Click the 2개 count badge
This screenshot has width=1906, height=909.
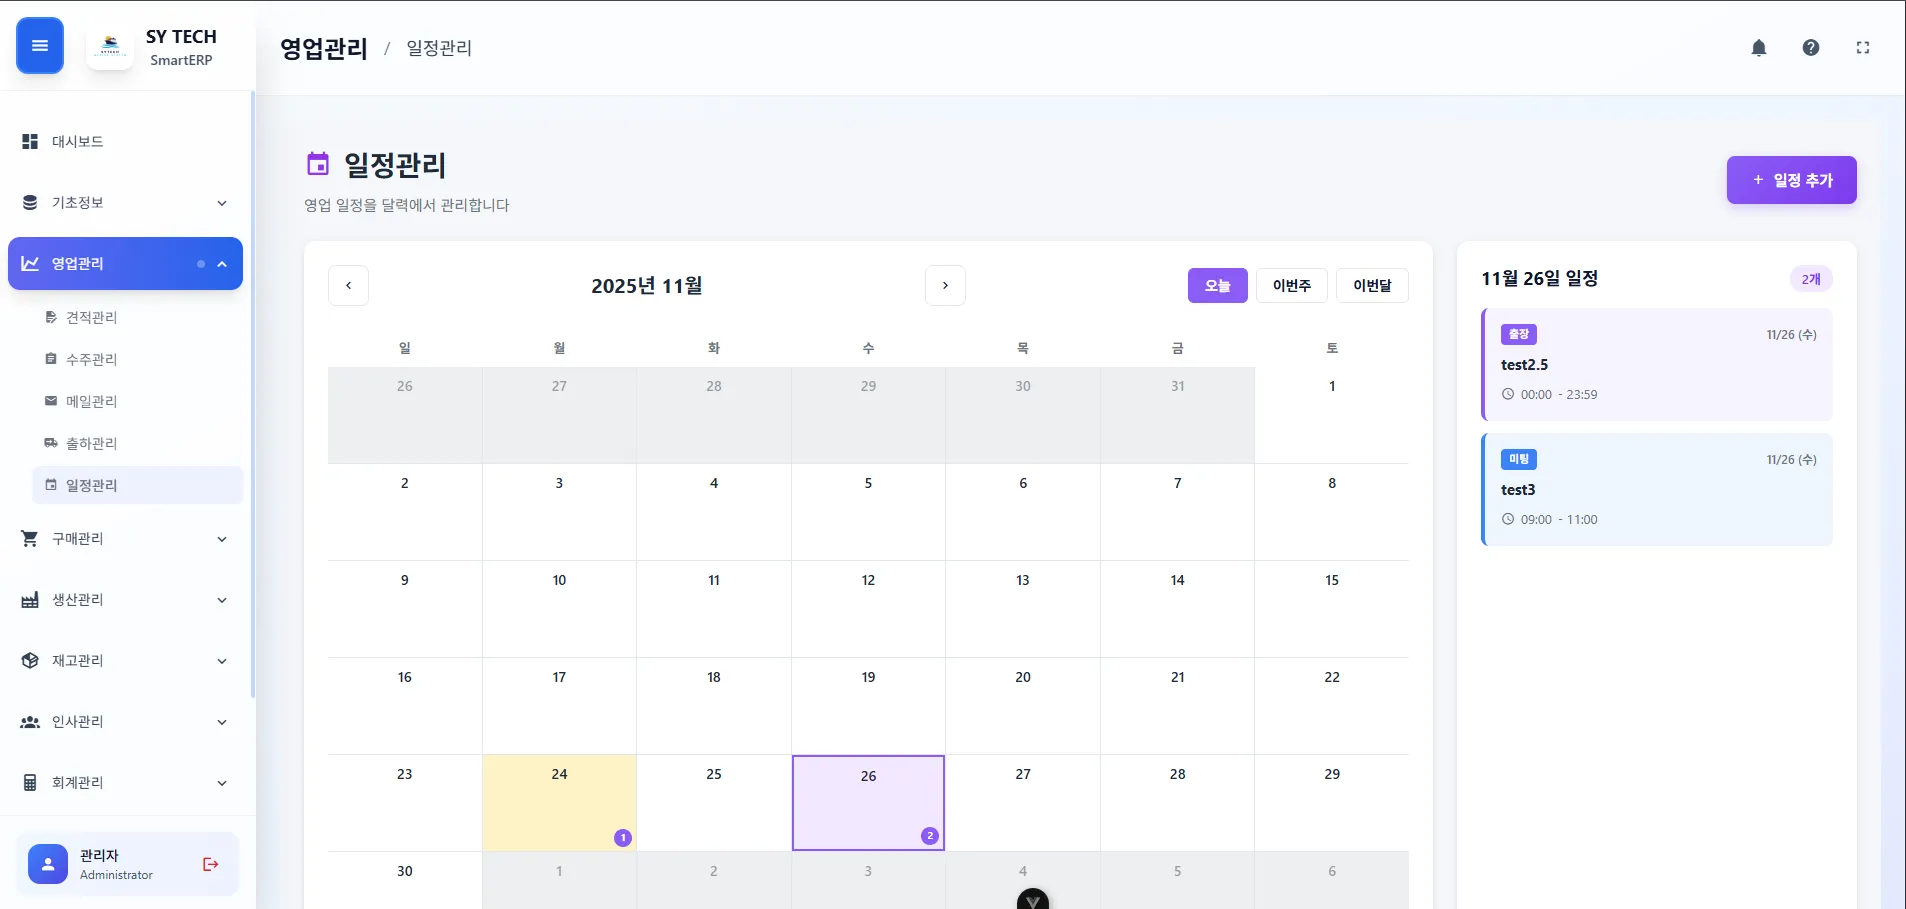(1811, 279)
